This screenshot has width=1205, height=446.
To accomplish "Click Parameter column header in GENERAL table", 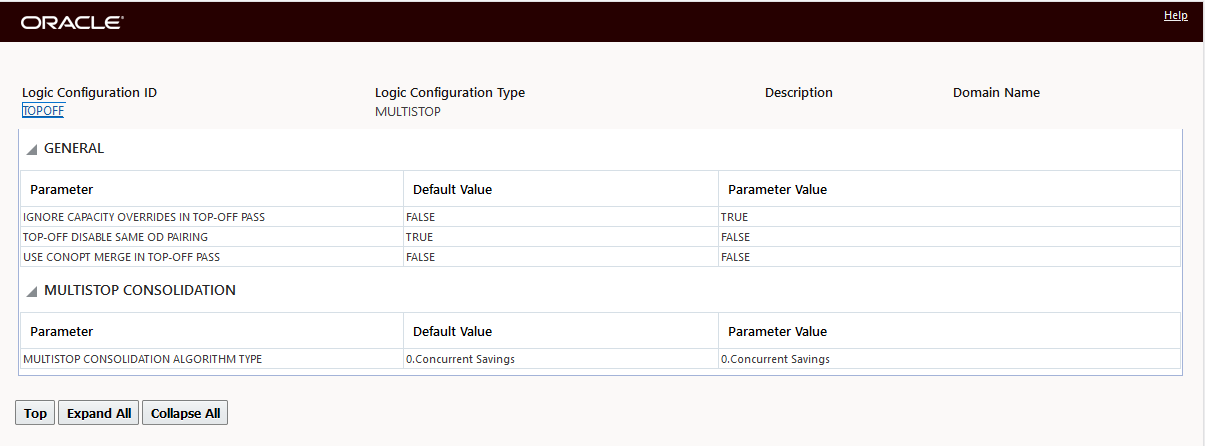I will coord(61,190).
